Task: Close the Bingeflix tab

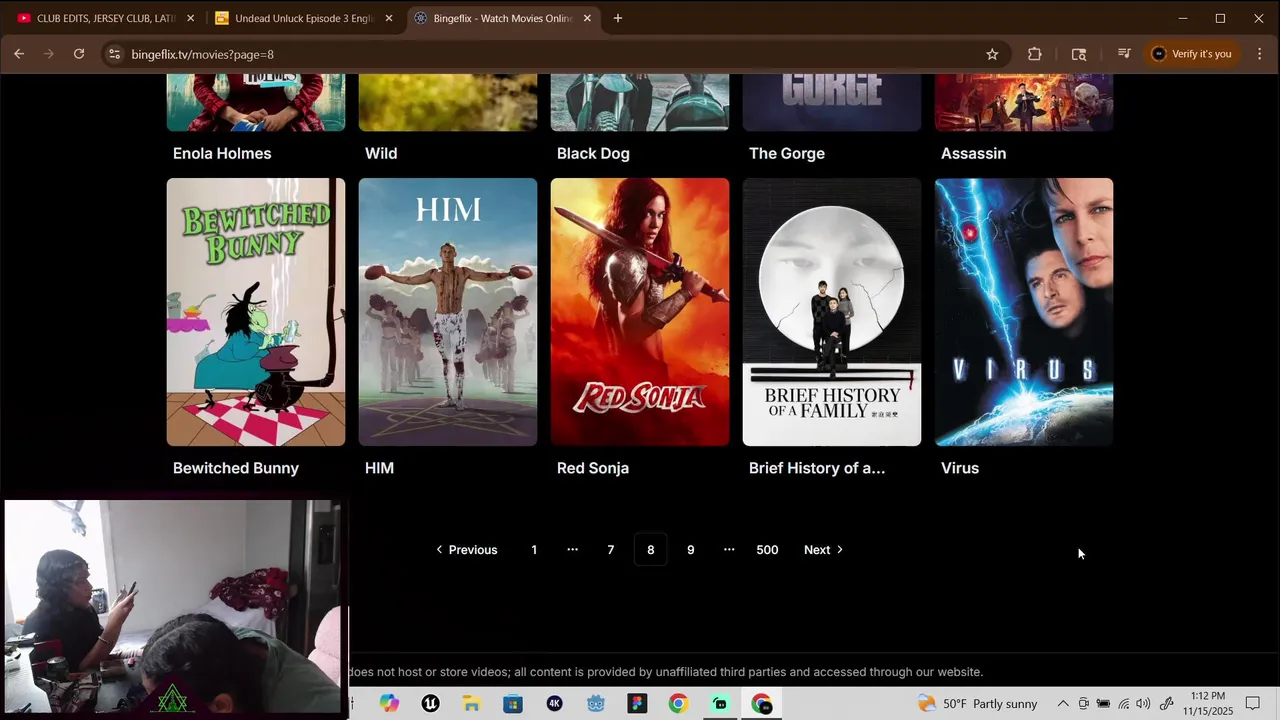Action: [587, 18]
